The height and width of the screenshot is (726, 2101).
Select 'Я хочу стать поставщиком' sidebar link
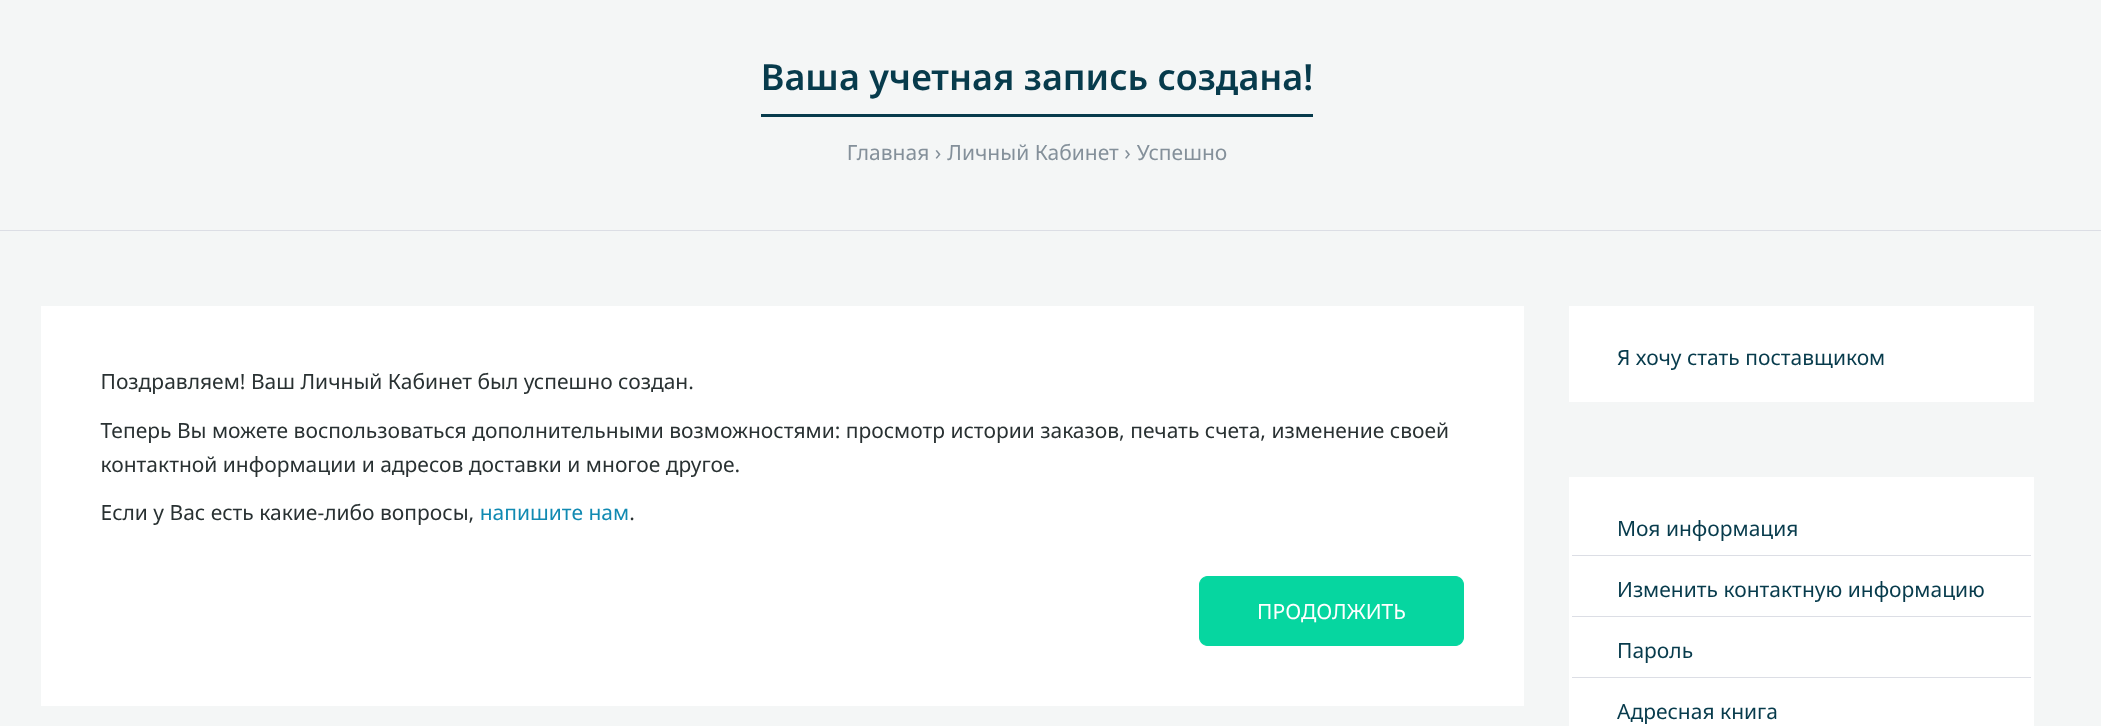(1750, 358)
